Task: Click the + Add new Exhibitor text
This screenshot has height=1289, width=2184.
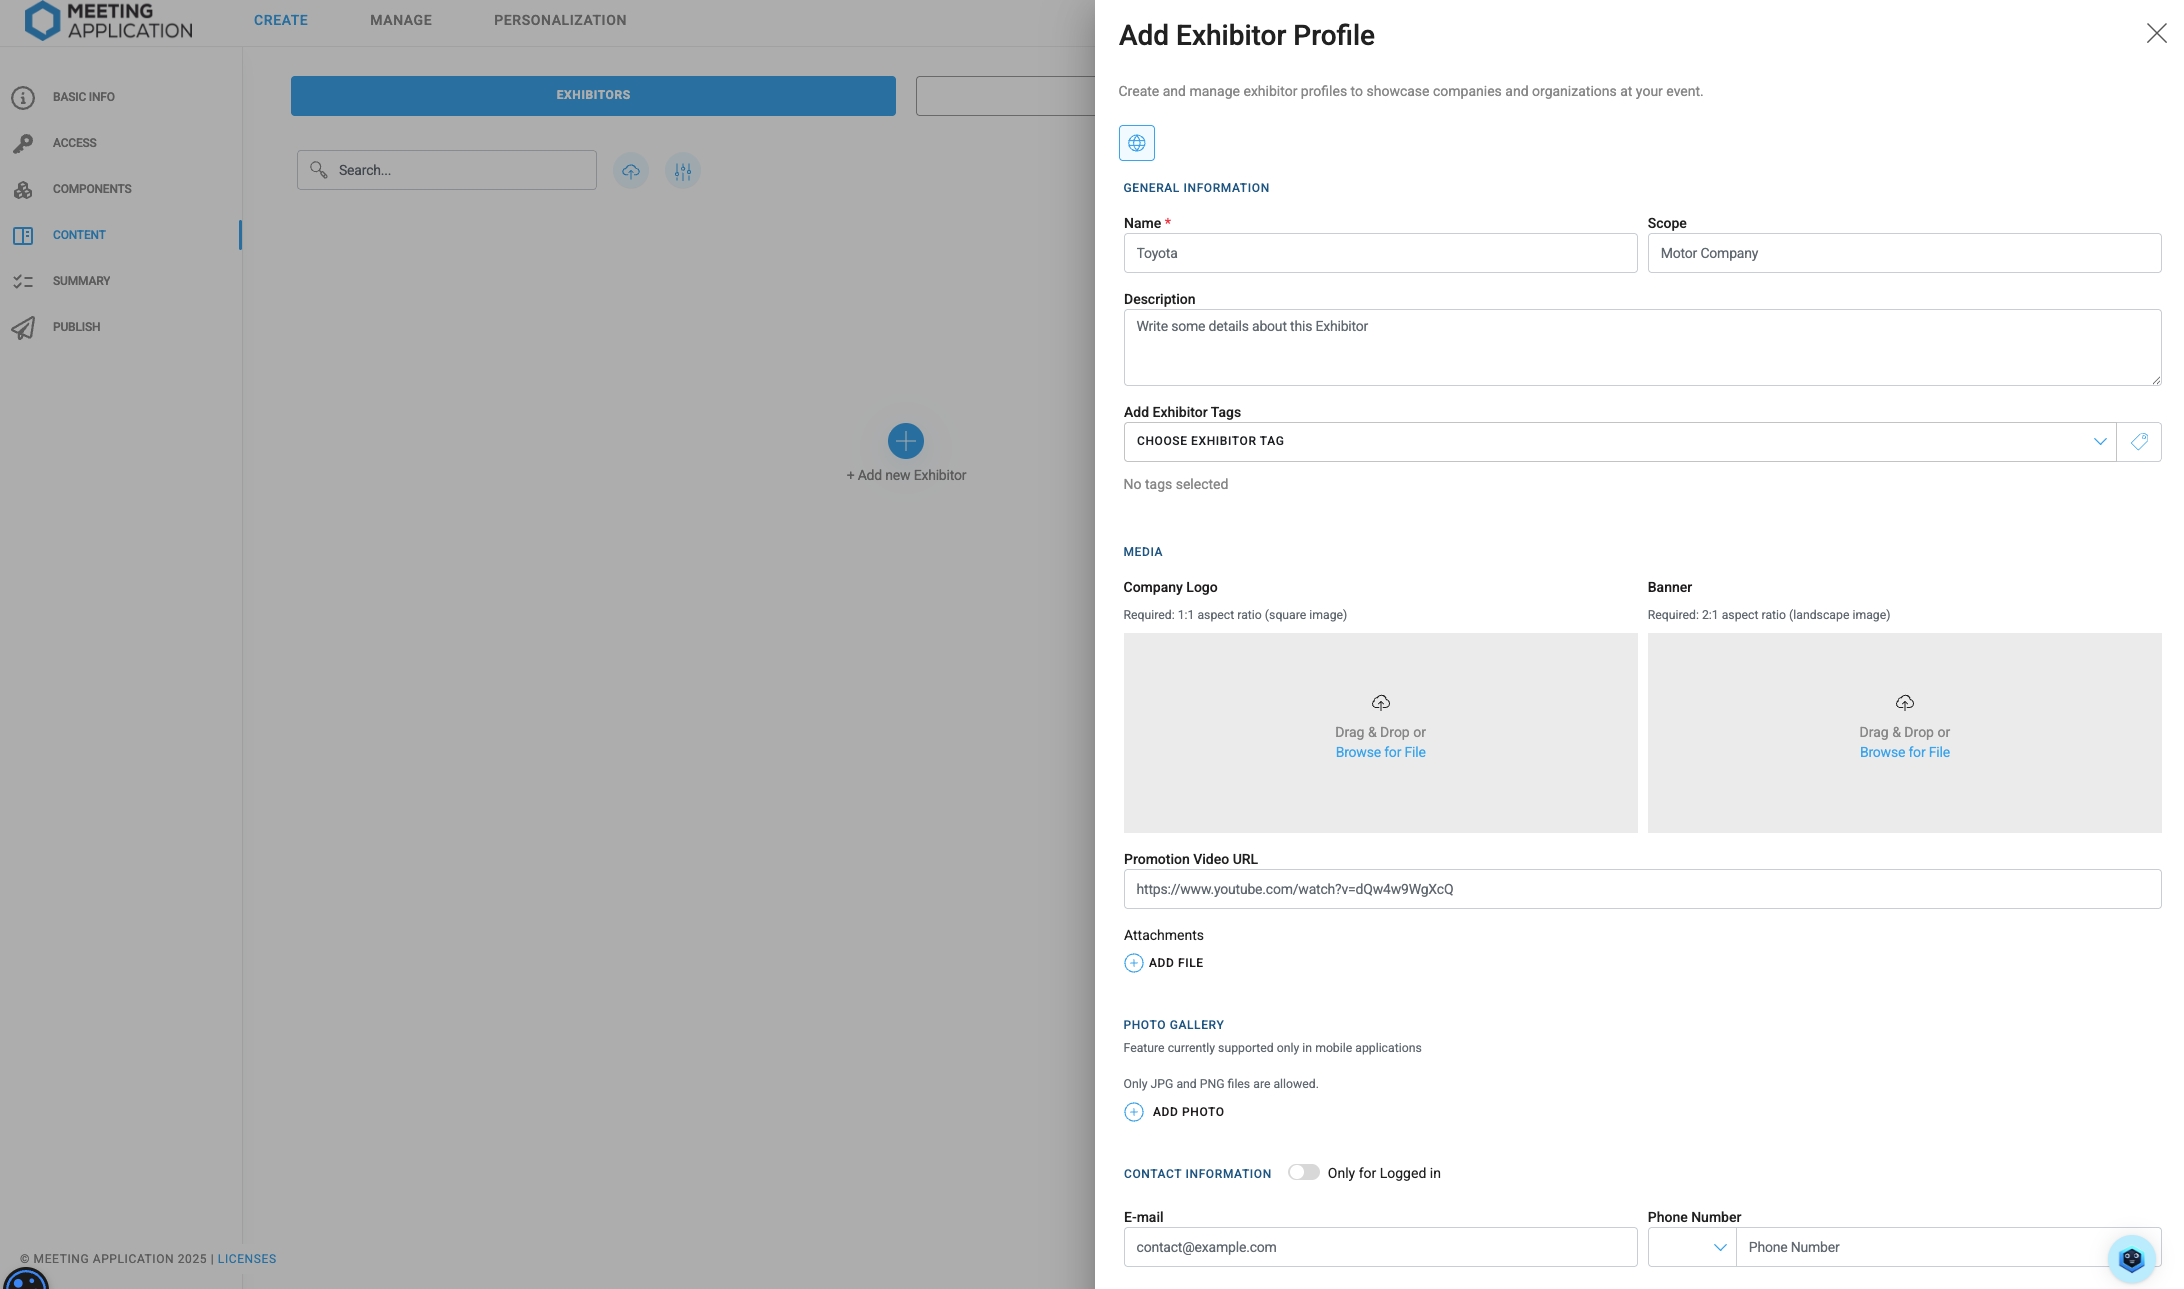Action: (x=906, y=475)
